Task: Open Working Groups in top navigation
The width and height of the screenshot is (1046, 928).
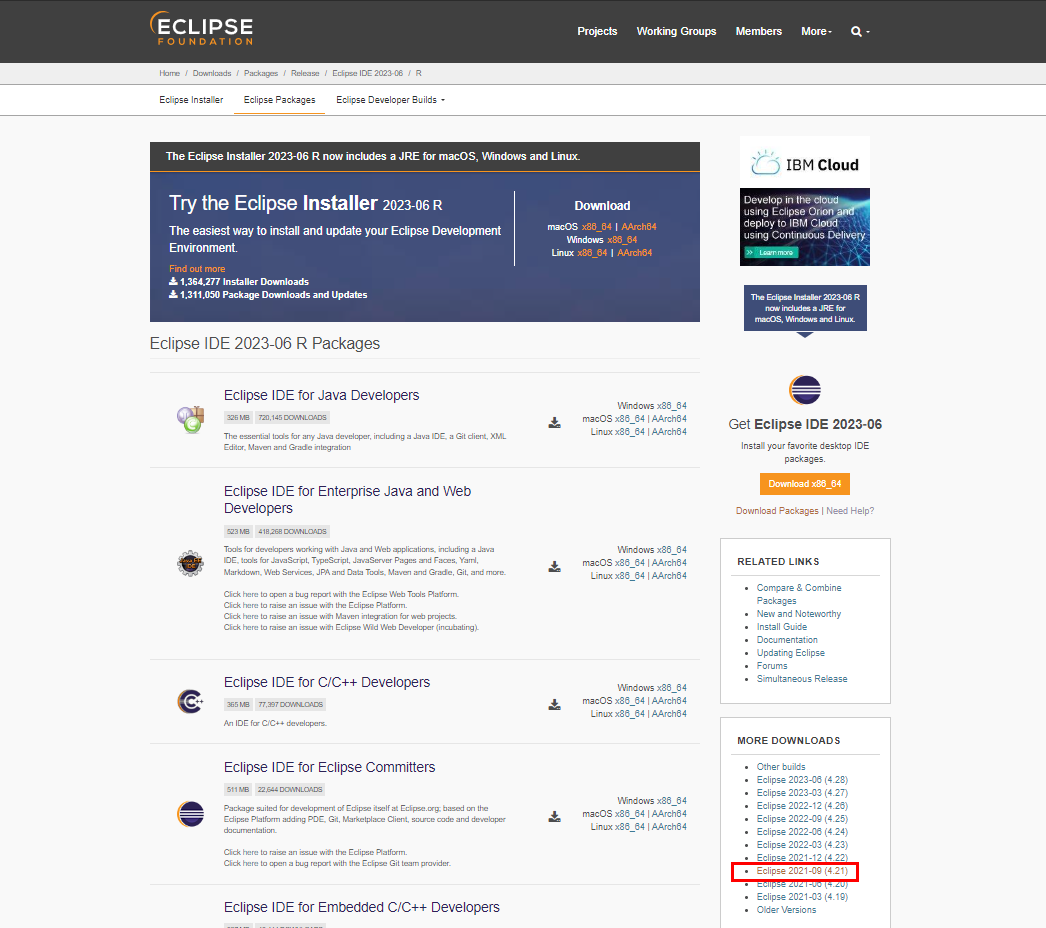Action: (x=676, y=31)
